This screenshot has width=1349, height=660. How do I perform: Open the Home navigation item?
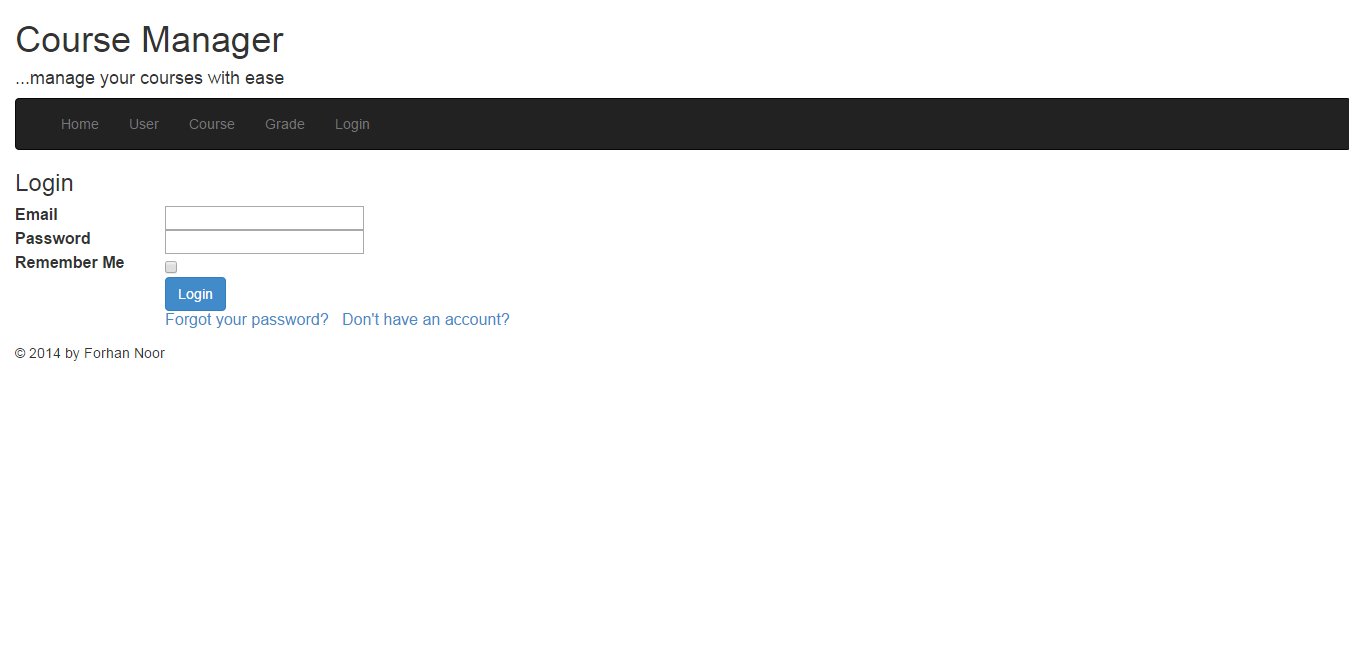pos(79,124)
